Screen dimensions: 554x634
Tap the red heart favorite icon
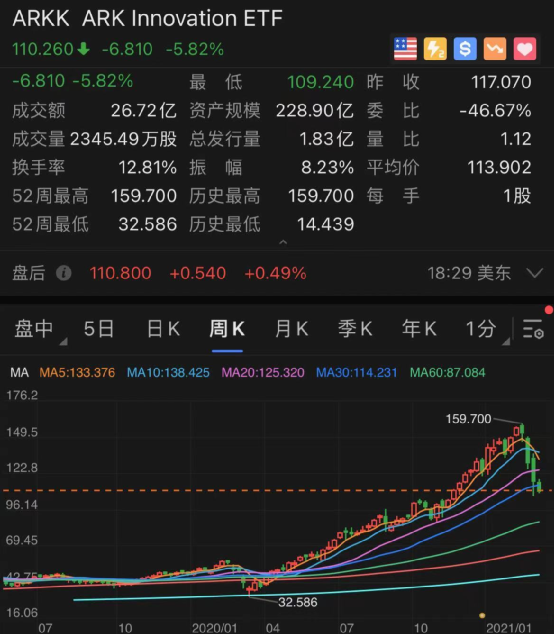click(x=525, y=49)
